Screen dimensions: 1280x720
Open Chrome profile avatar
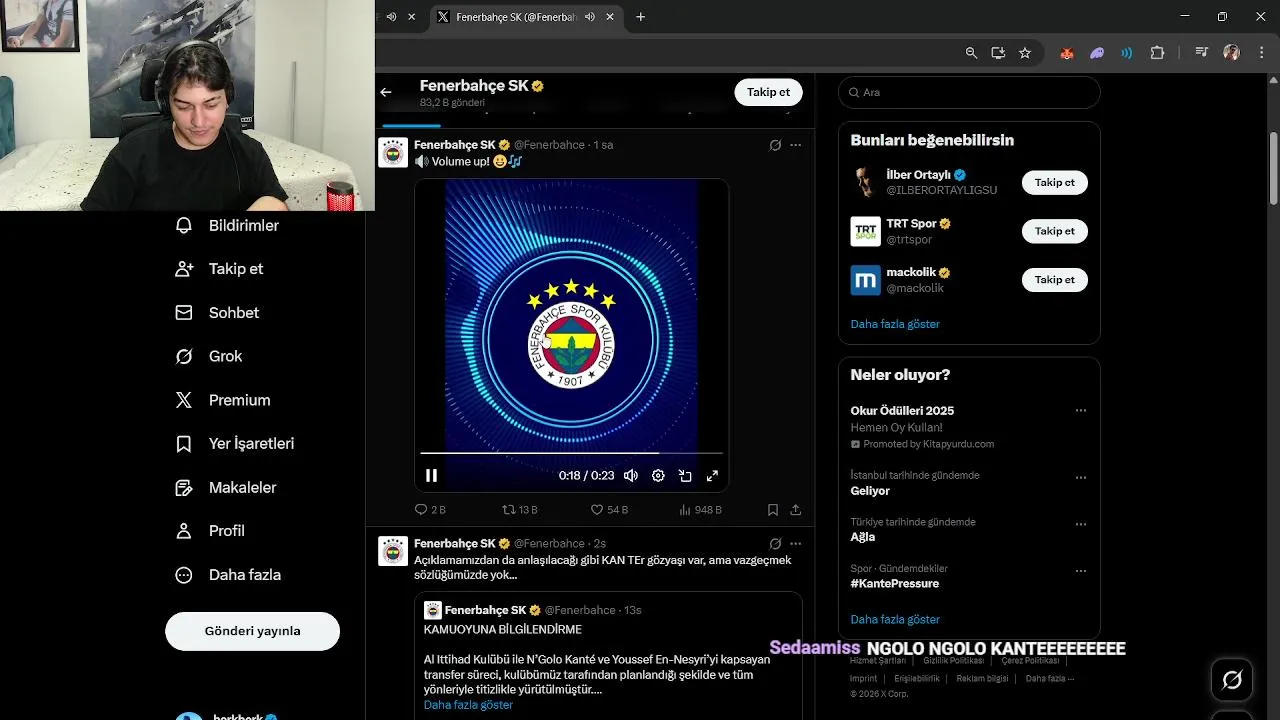[x=1231, y=53]
